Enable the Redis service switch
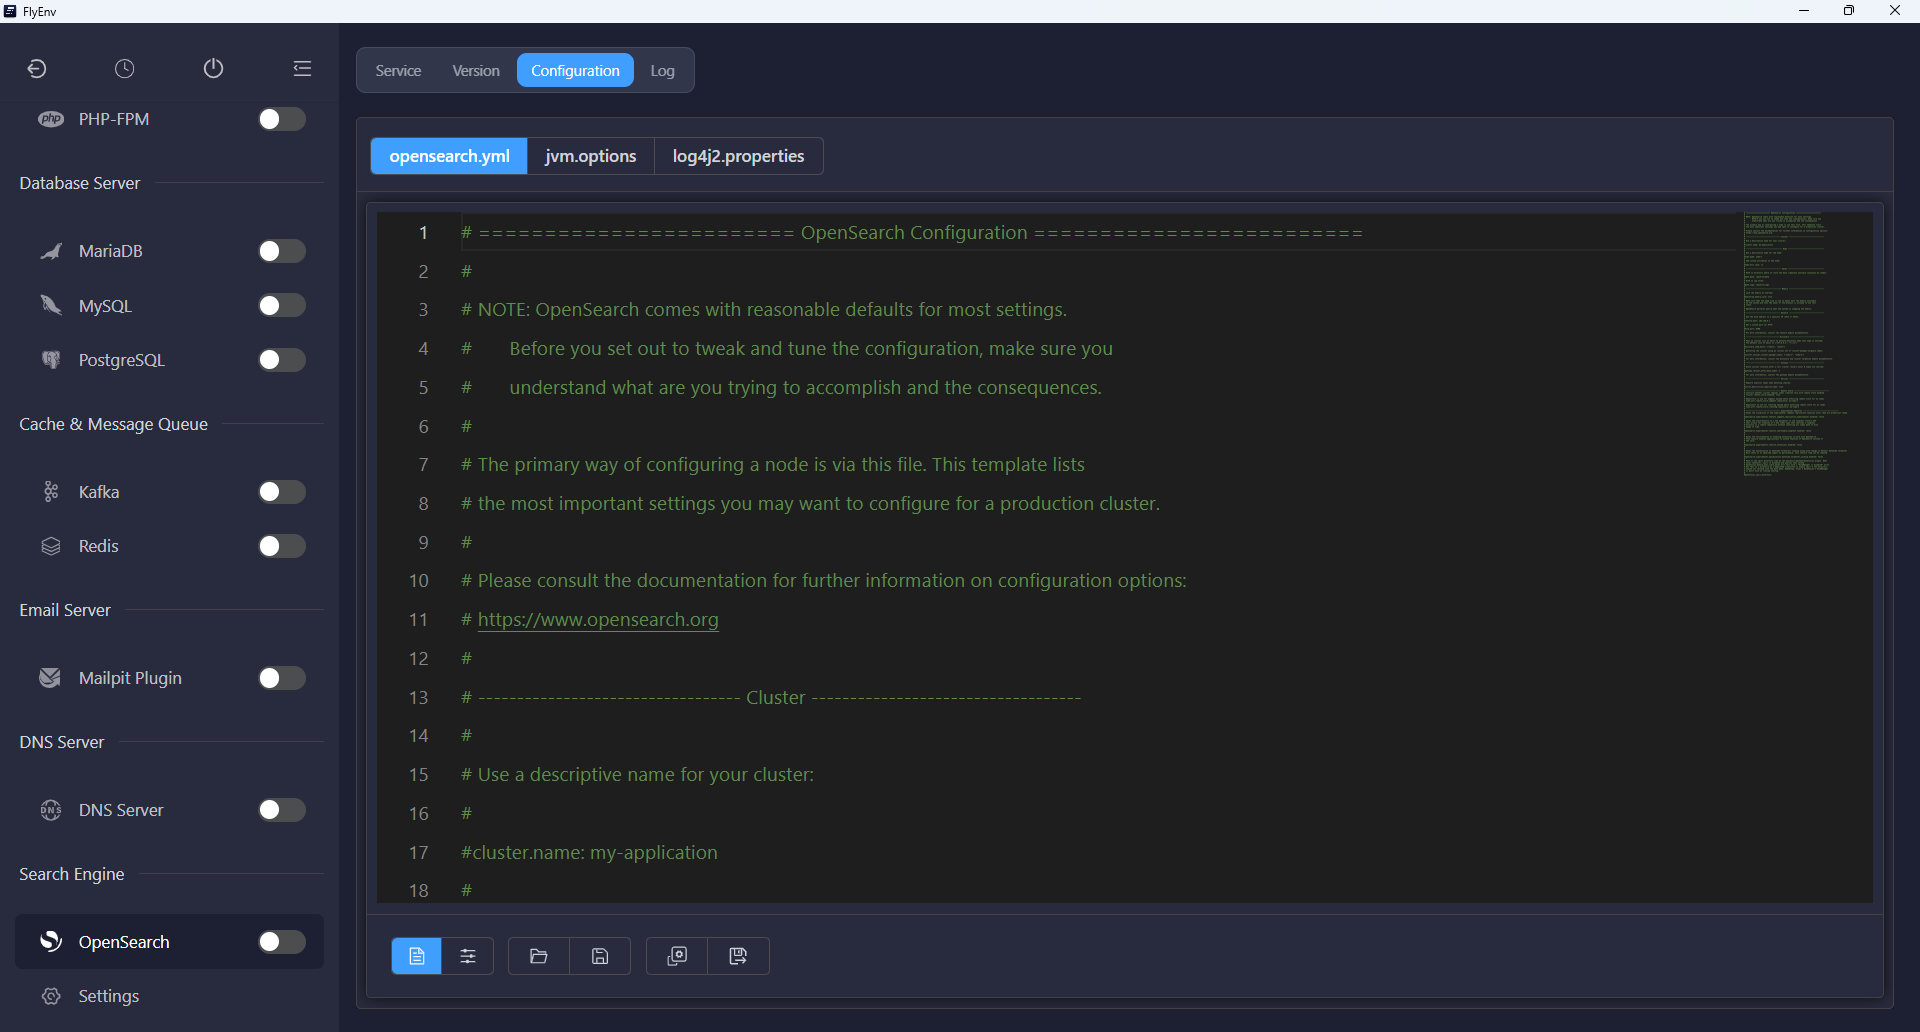This screenshot has height=1032, width=1920. 282,546
